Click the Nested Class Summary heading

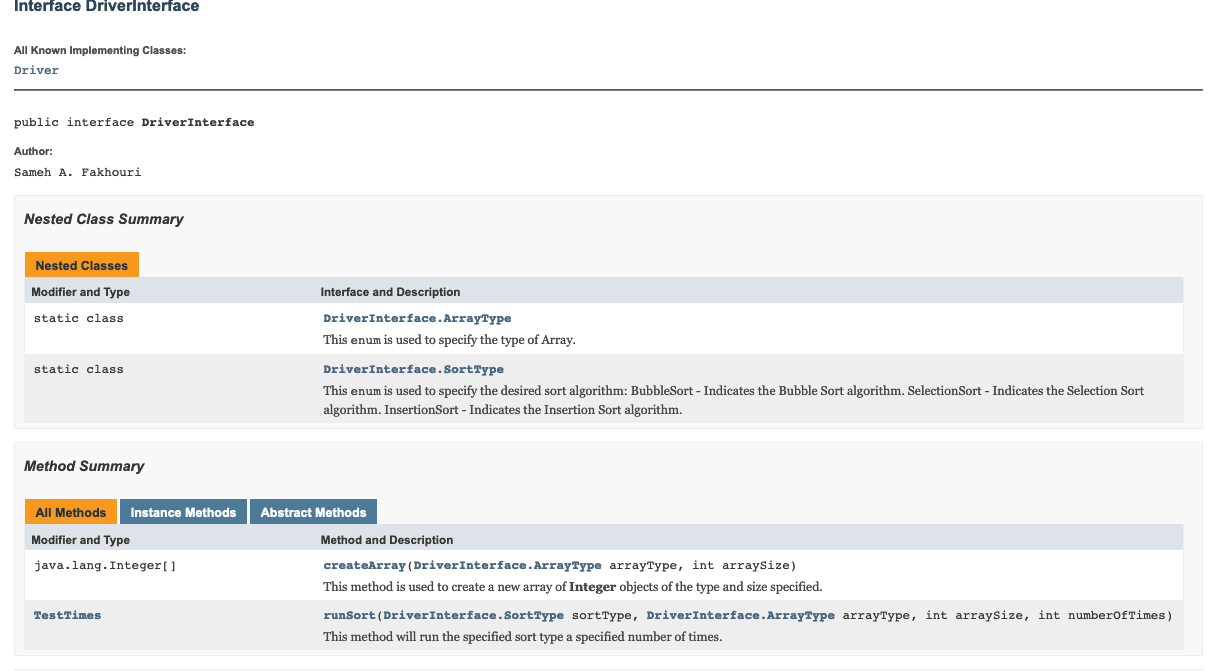pyautogui.click(x=103, y=219)
